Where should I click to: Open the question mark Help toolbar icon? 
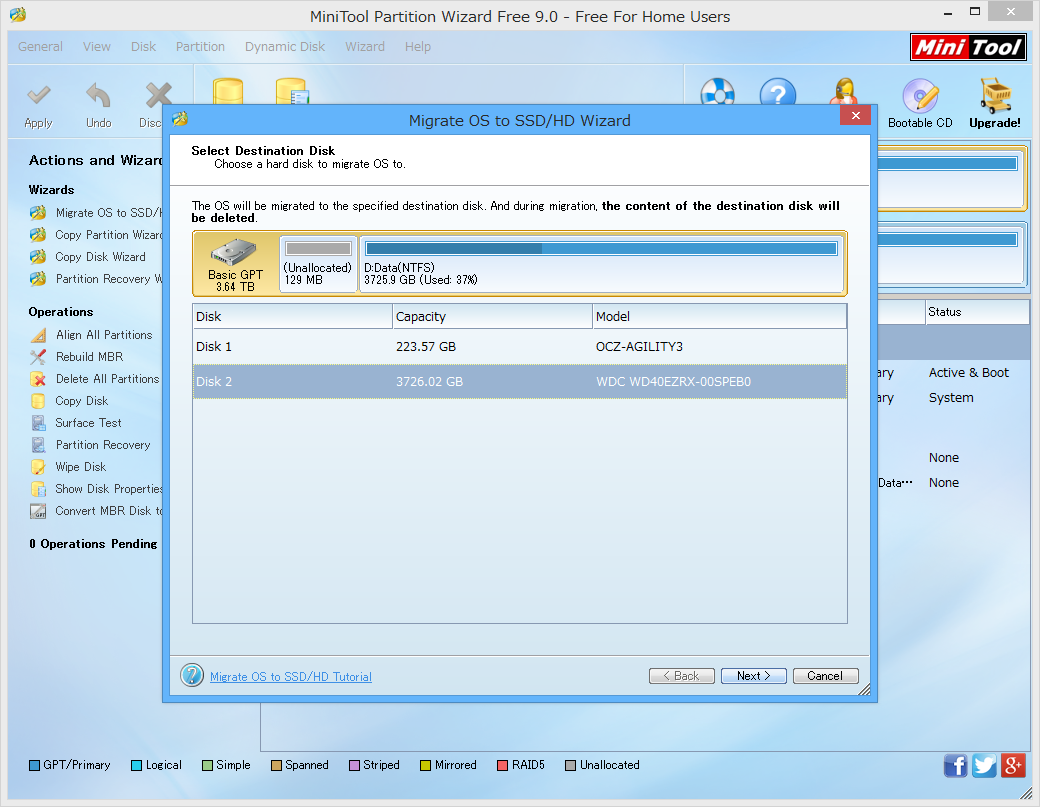coord(777,93)
